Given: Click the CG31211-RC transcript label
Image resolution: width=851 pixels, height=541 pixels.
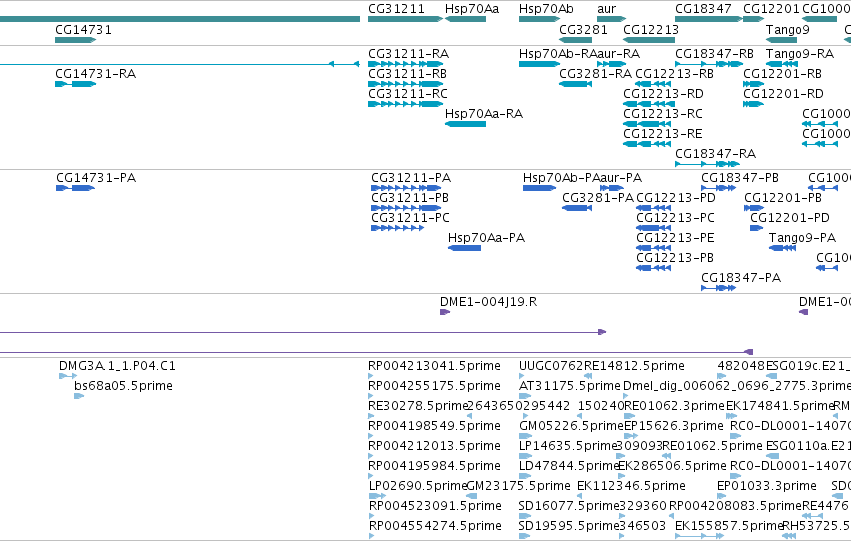Looking at the screenshot, I should [x=408, y=94].
